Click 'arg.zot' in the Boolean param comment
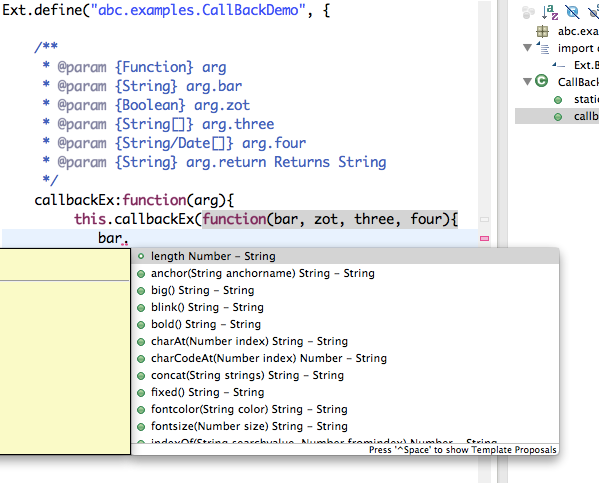 tap(222, 105)
